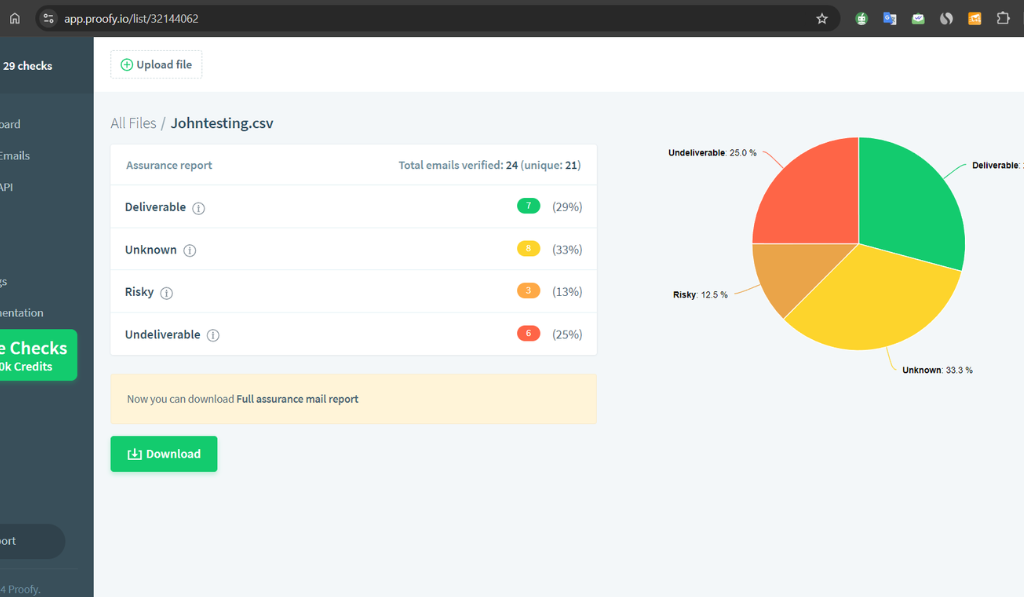Click the Risky 12.5 % chart label
Image resolution: width=1024 pixels, height=597 pixels.
[700, 295]
